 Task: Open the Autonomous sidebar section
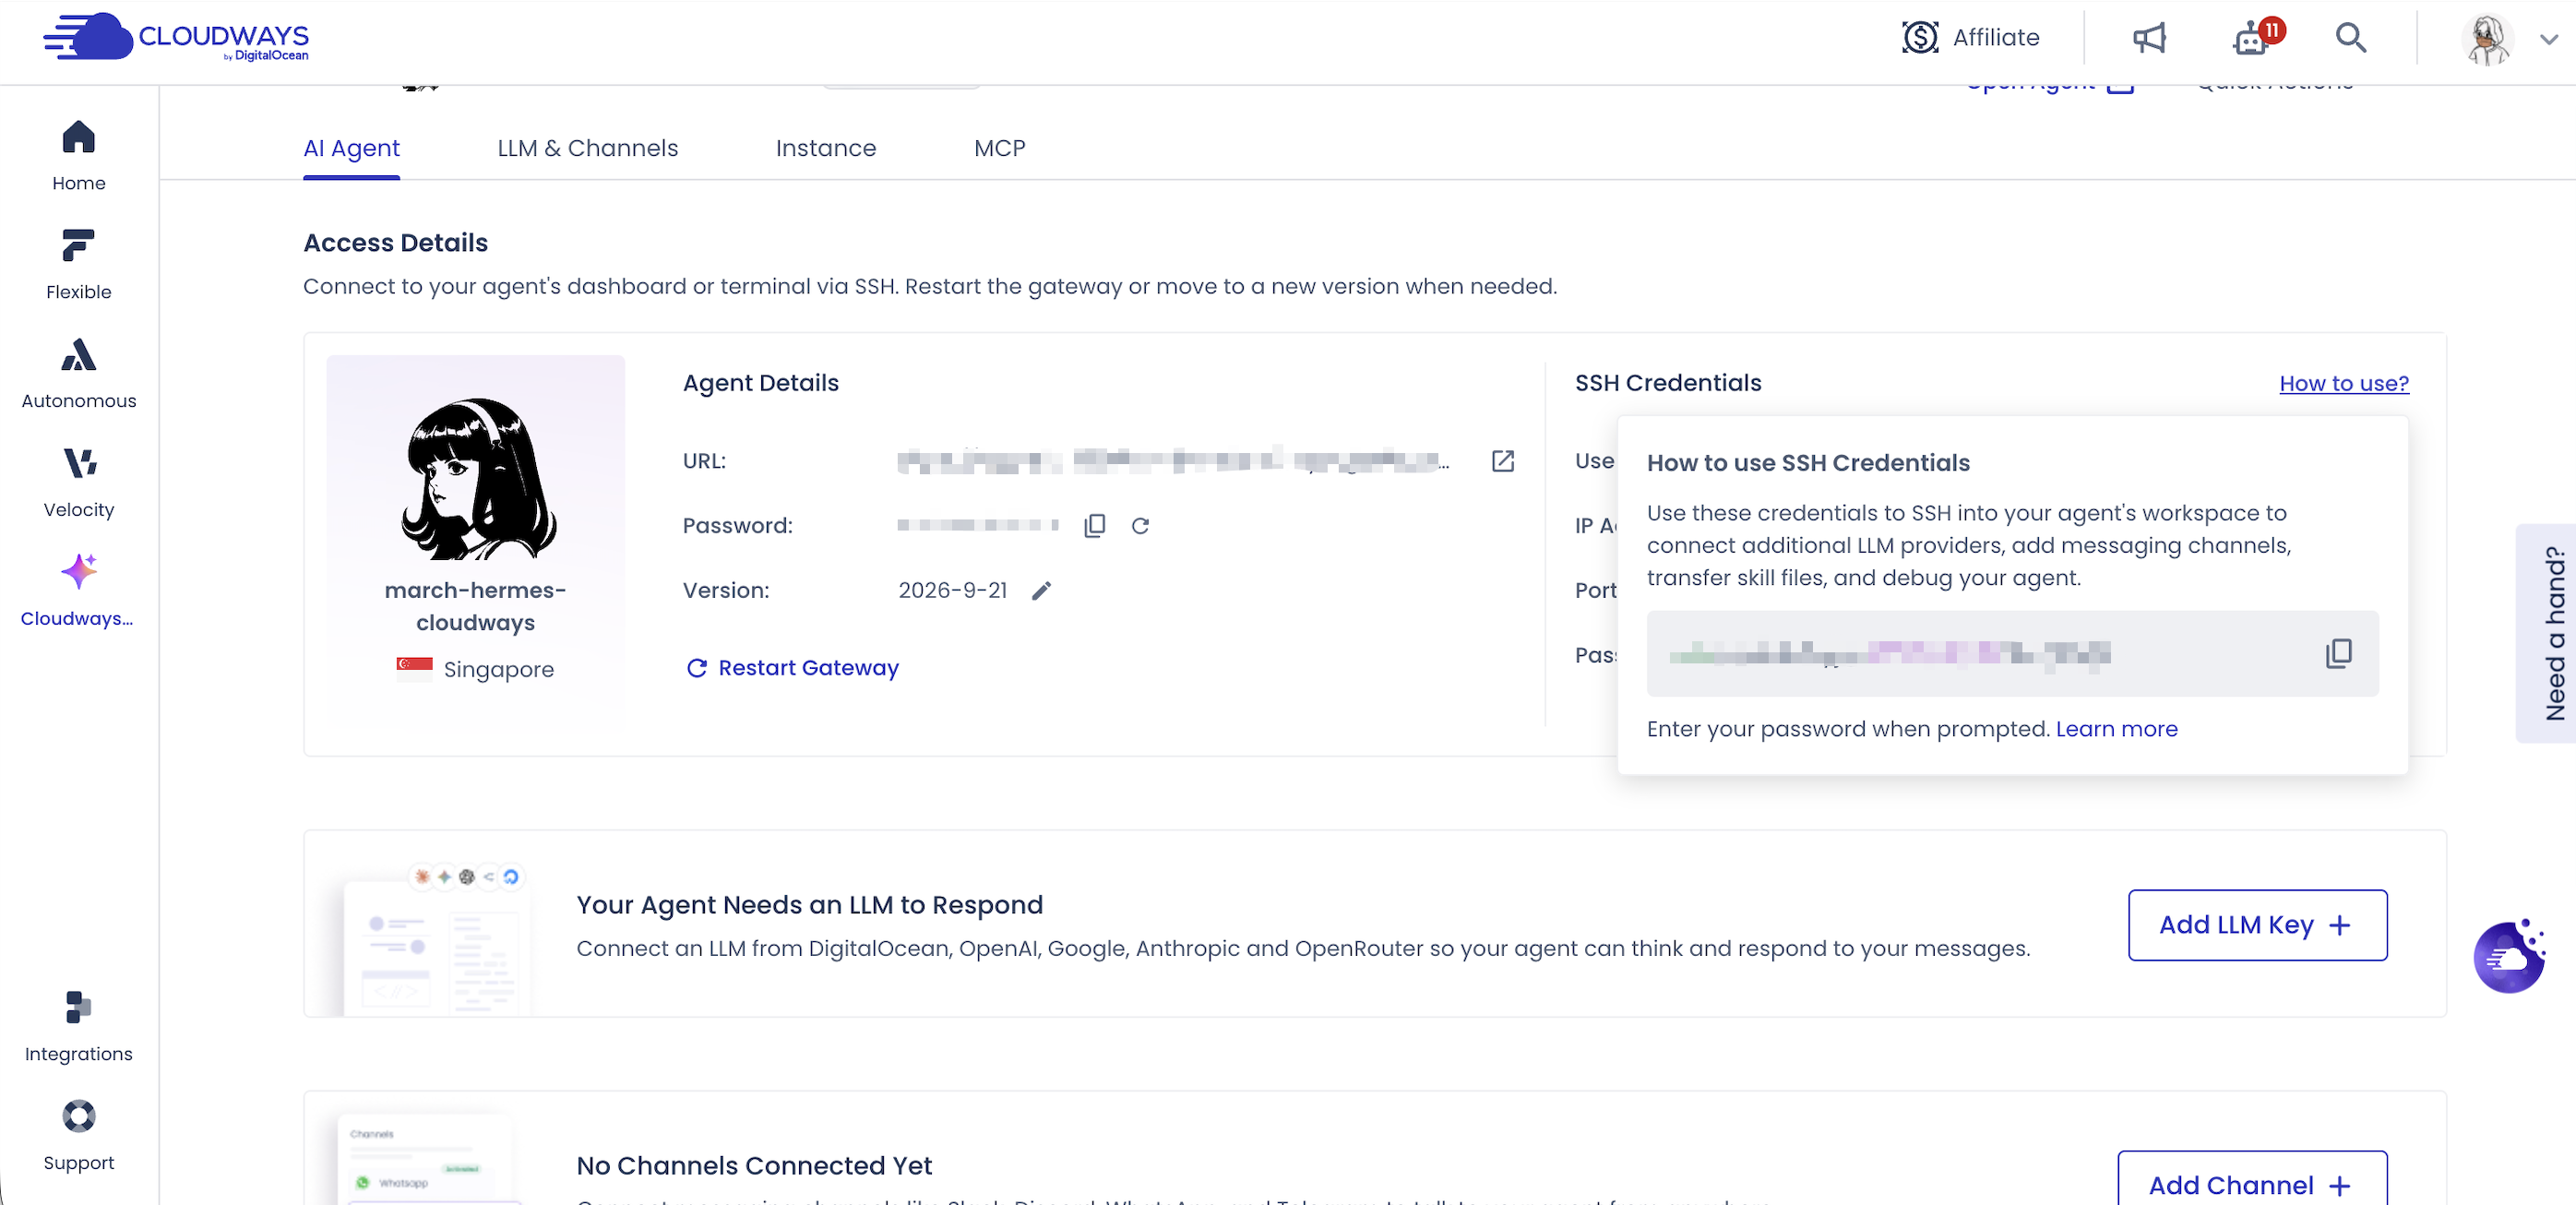[78, 374]
